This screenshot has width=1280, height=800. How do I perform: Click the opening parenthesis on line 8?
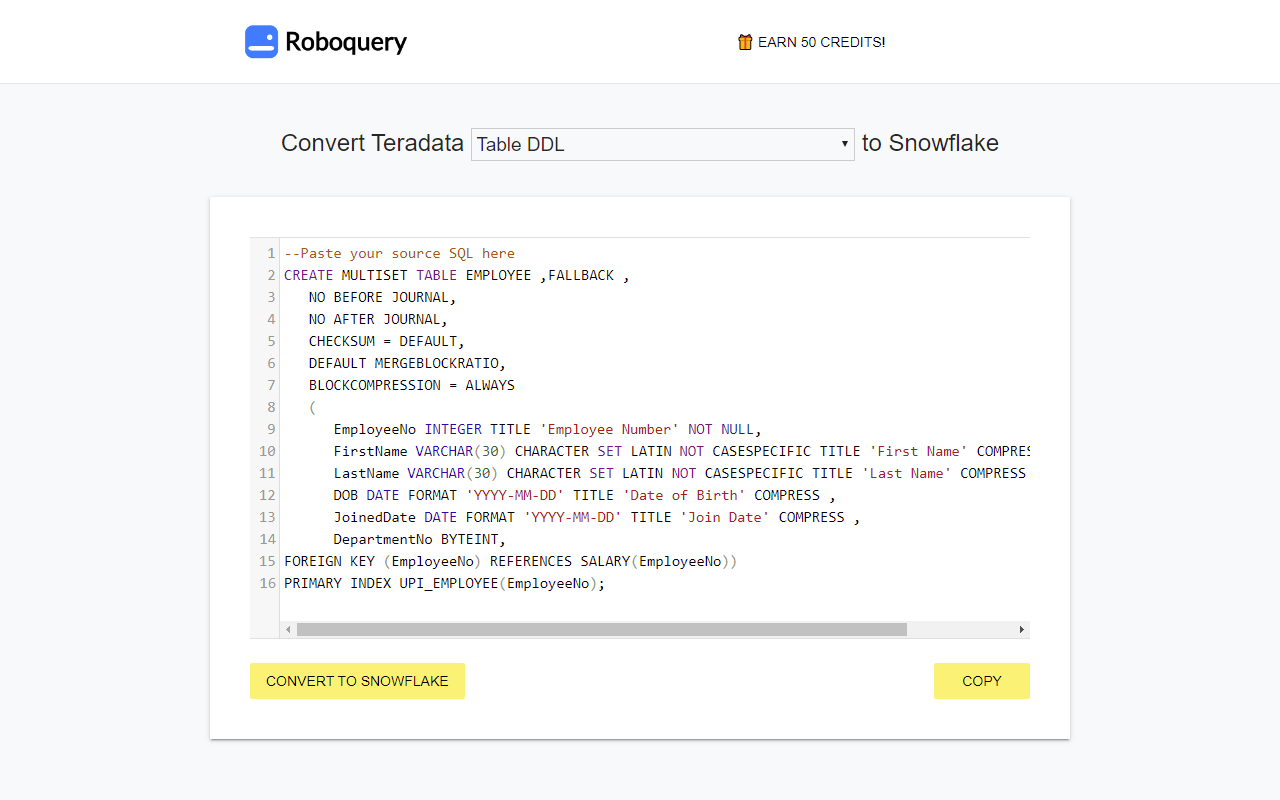(312, 407)
